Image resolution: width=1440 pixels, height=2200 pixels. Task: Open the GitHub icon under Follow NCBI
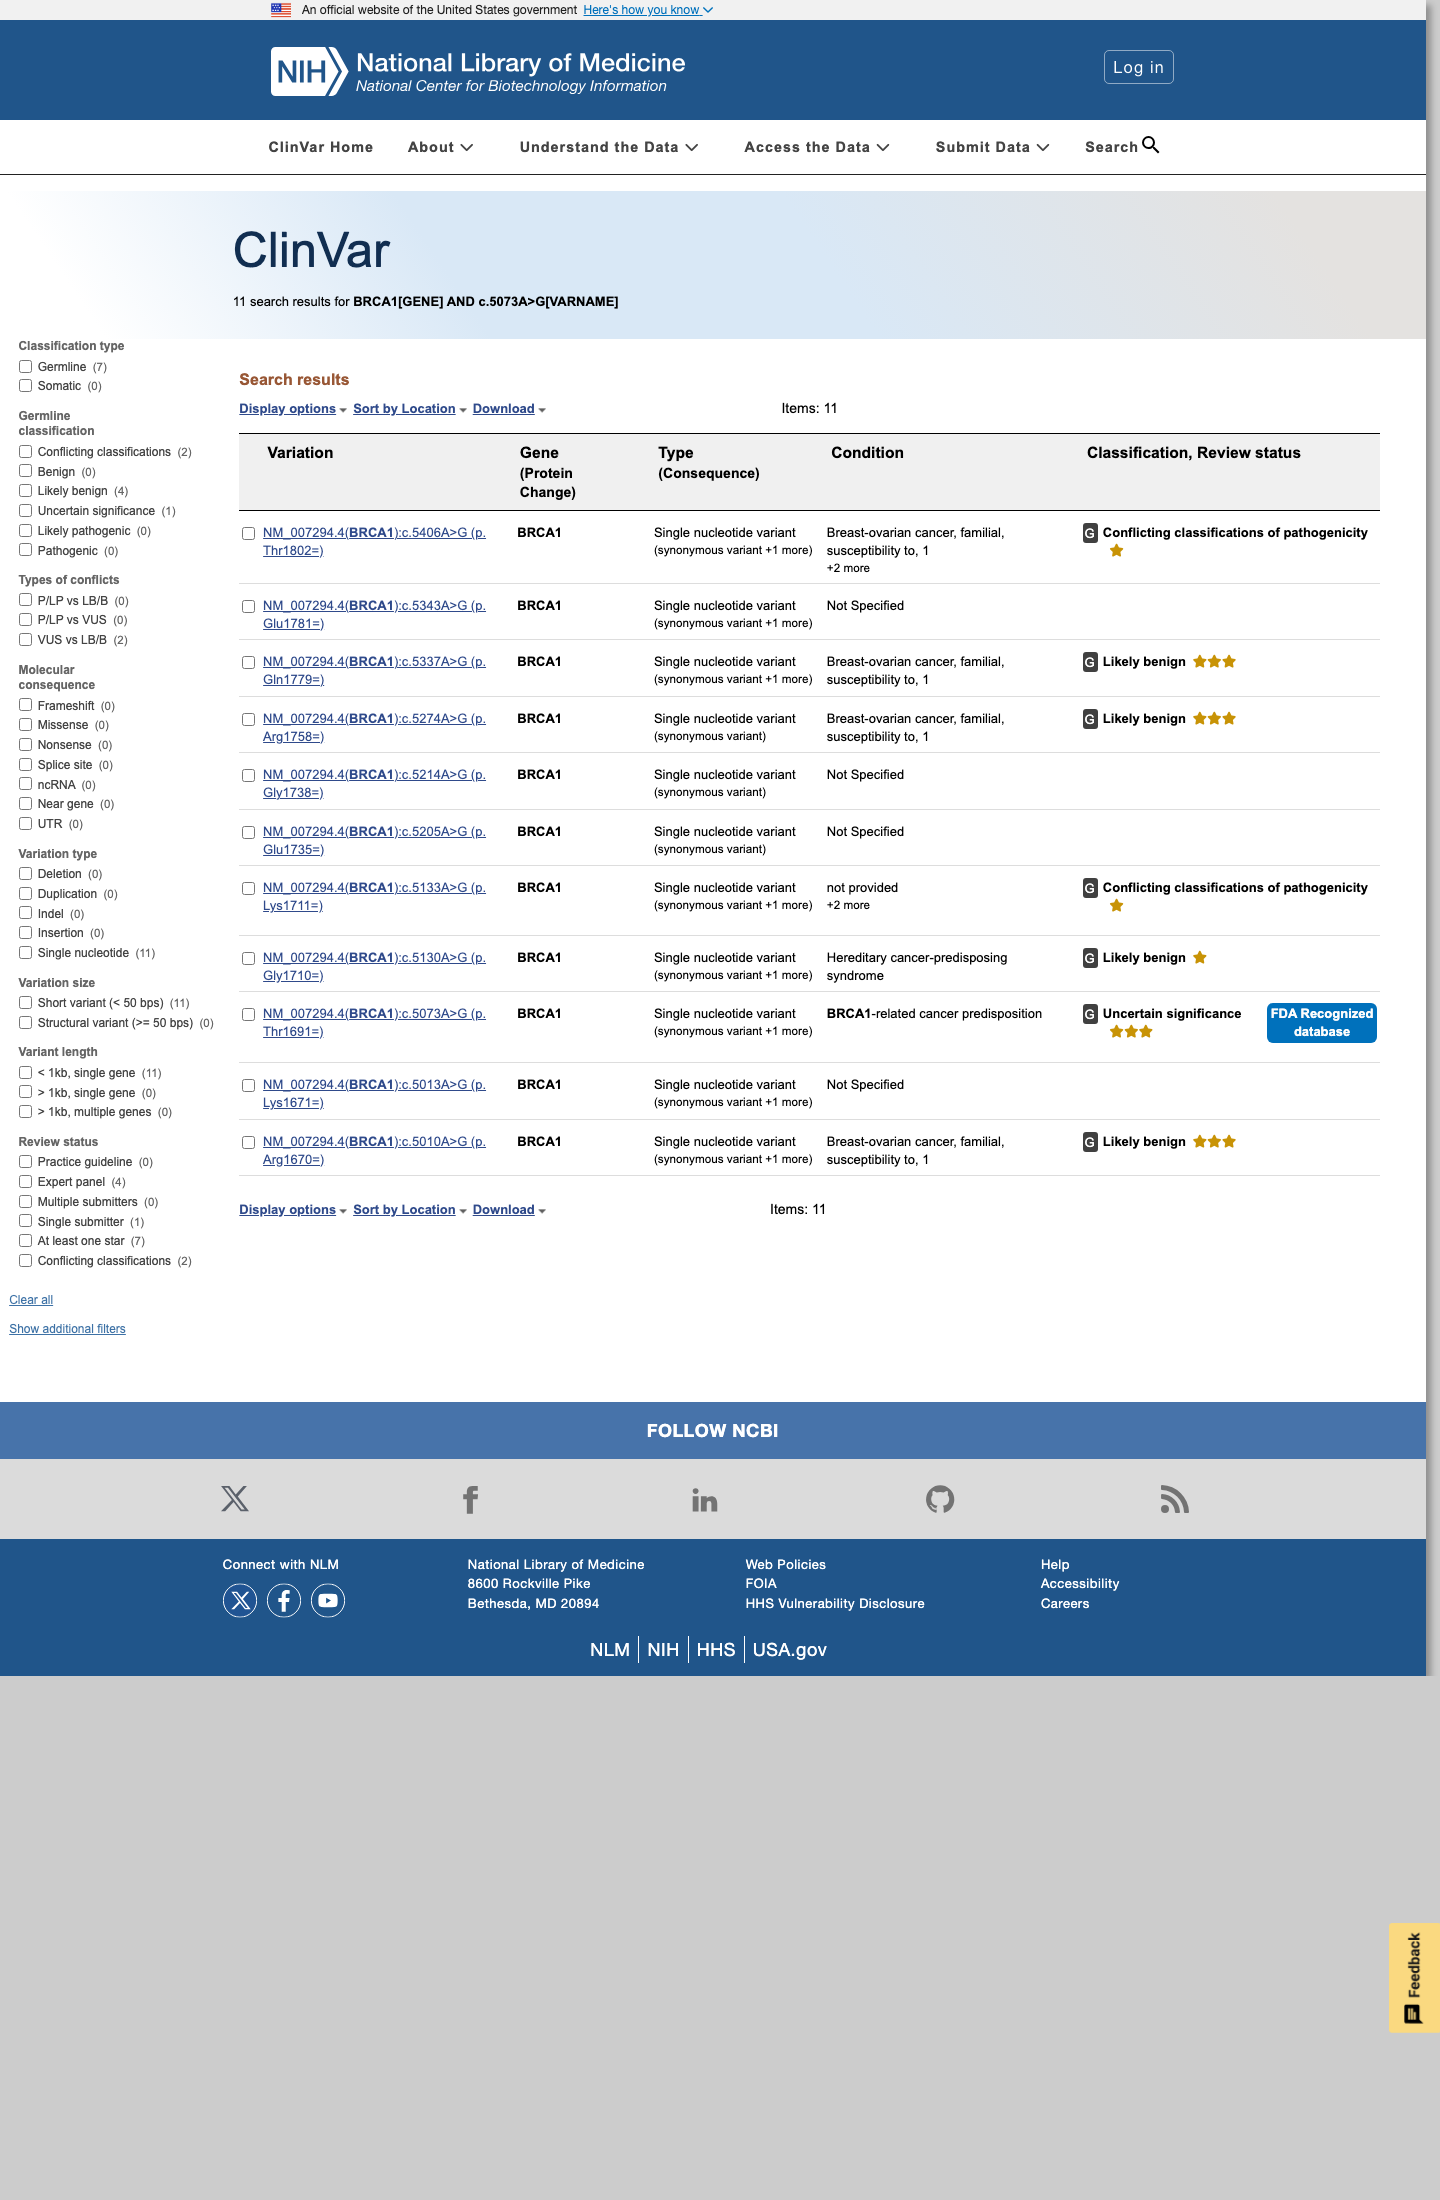coord(940,1499)
